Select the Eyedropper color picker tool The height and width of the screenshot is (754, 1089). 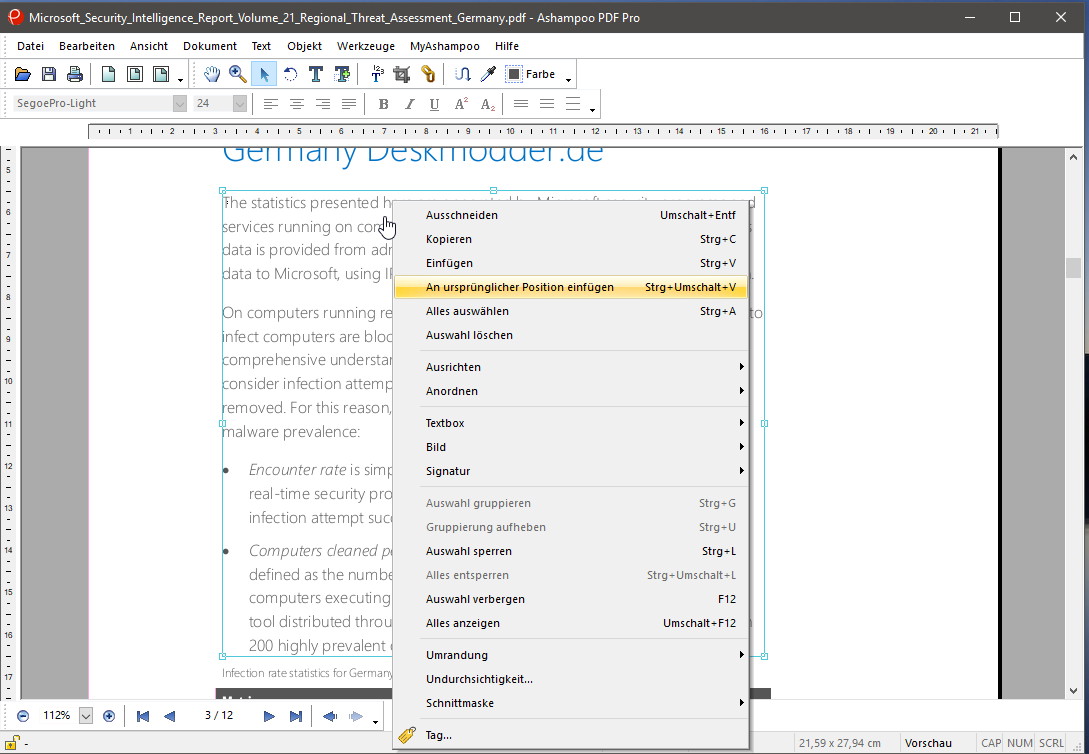(488, 74)
